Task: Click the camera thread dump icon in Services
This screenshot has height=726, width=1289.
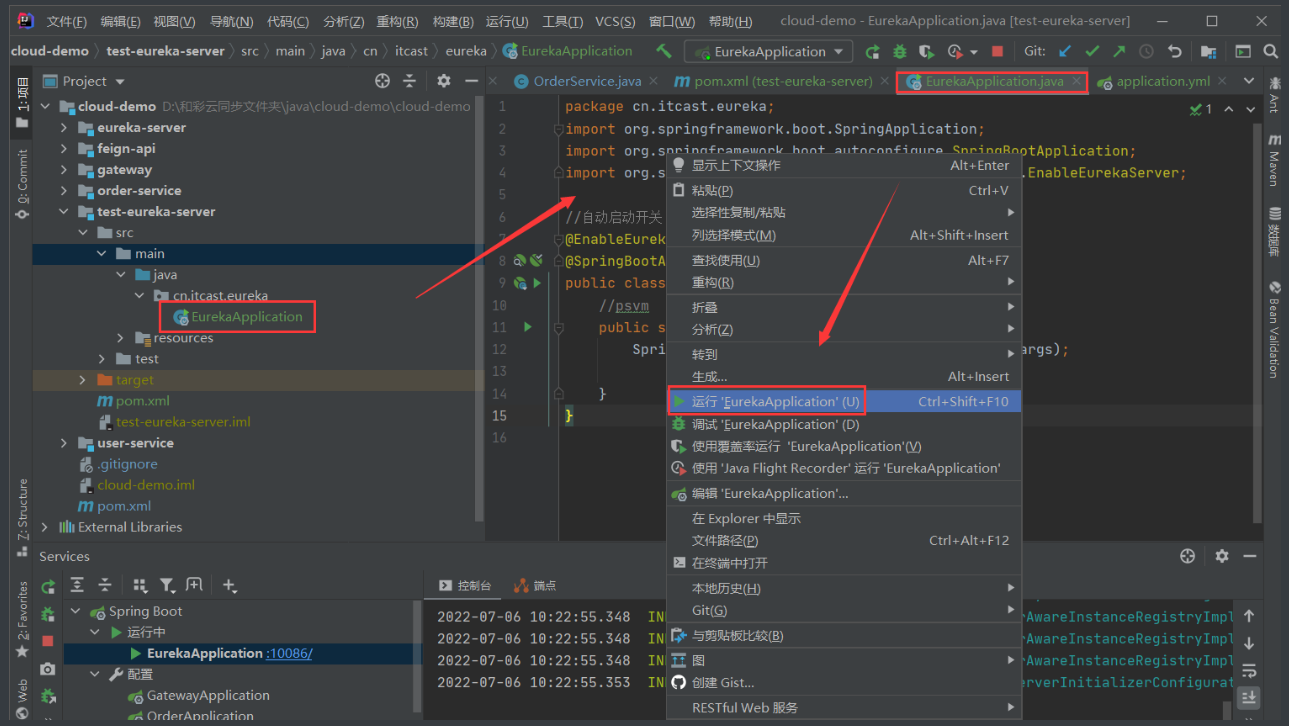Action: (x=47, y=668)
